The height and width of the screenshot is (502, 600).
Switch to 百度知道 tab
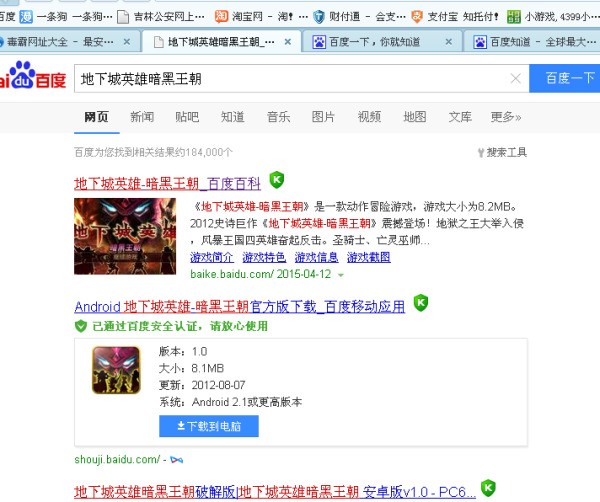pyautogui.click(x=533, y=41)
